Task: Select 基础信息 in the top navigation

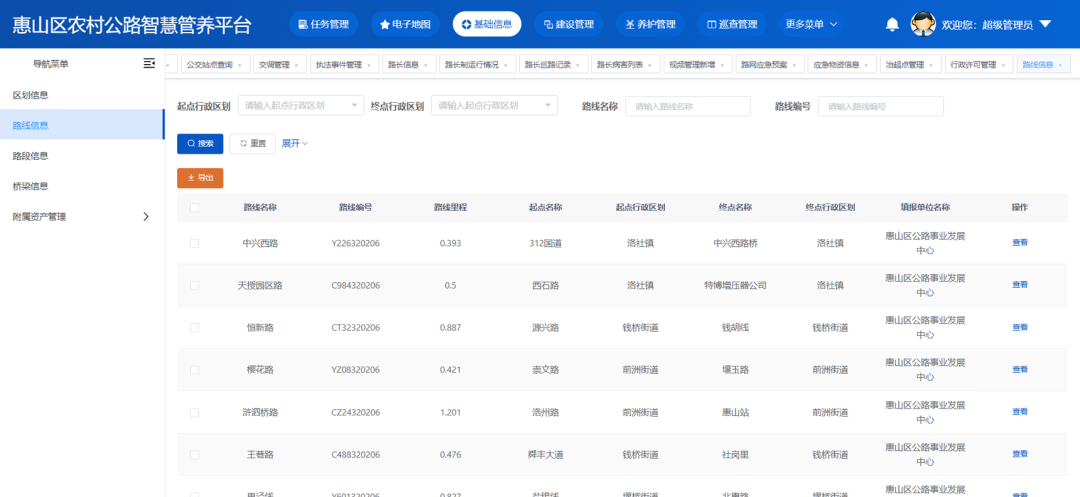Action: click(487, 24)
